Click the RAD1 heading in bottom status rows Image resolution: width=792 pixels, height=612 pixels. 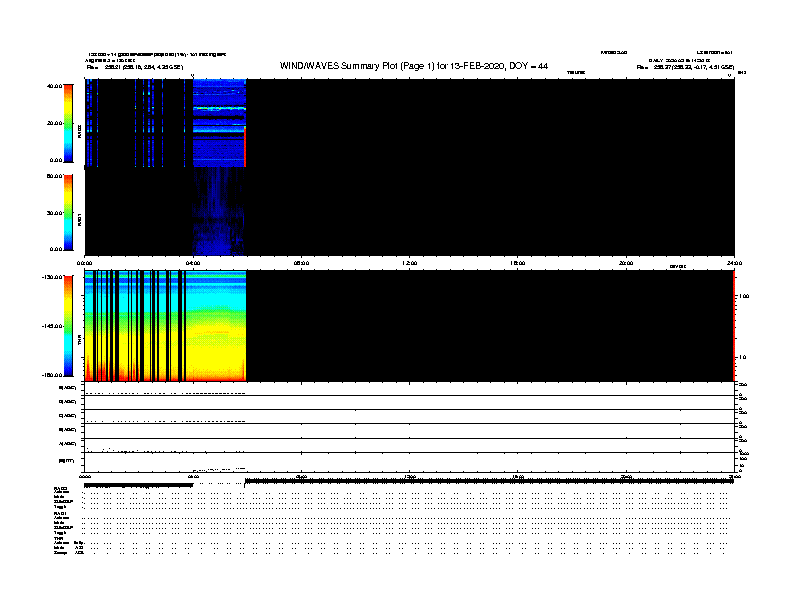click(60, 514)
